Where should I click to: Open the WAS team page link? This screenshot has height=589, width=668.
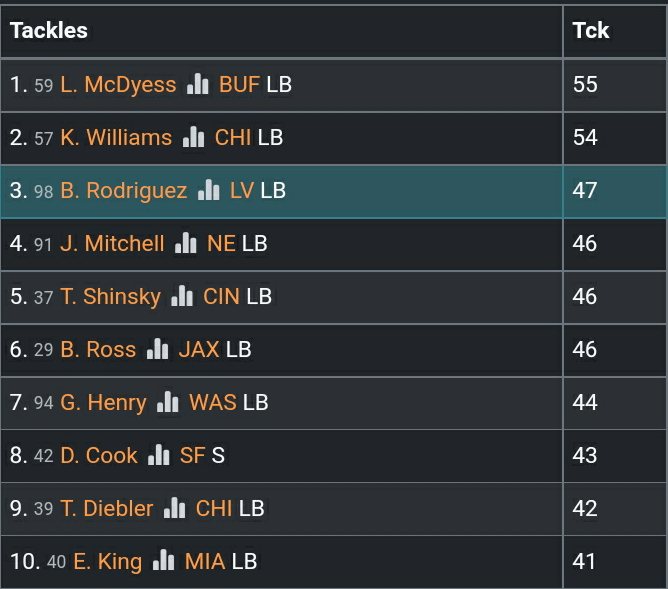pyautogui.click(x=213, y=402)
